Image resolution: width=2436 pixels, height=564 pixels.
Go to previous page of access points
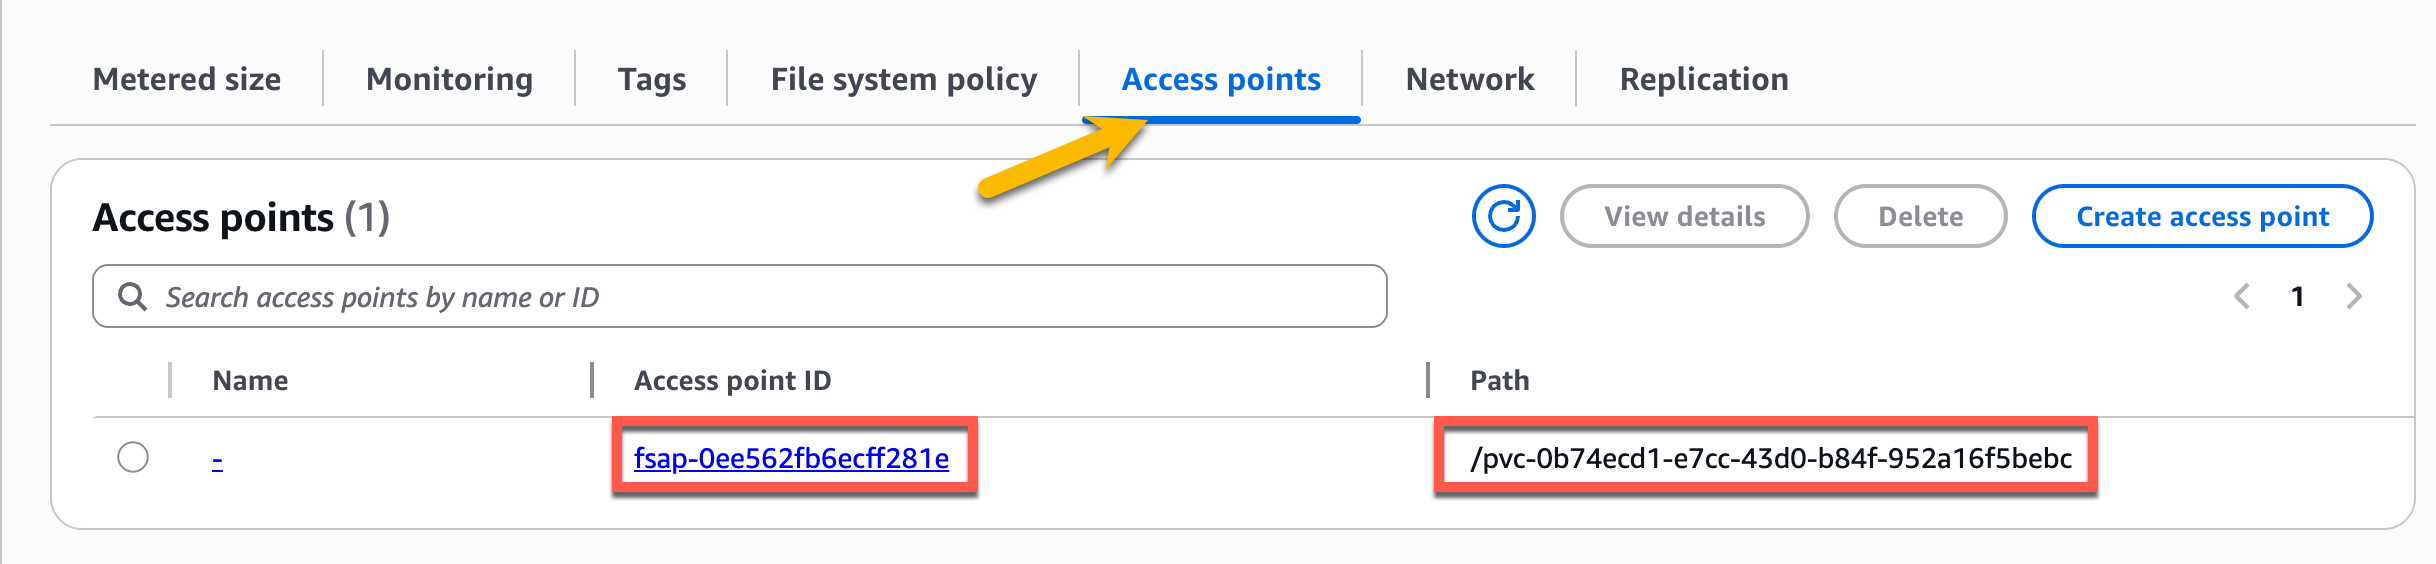(x=2242, y=296)
